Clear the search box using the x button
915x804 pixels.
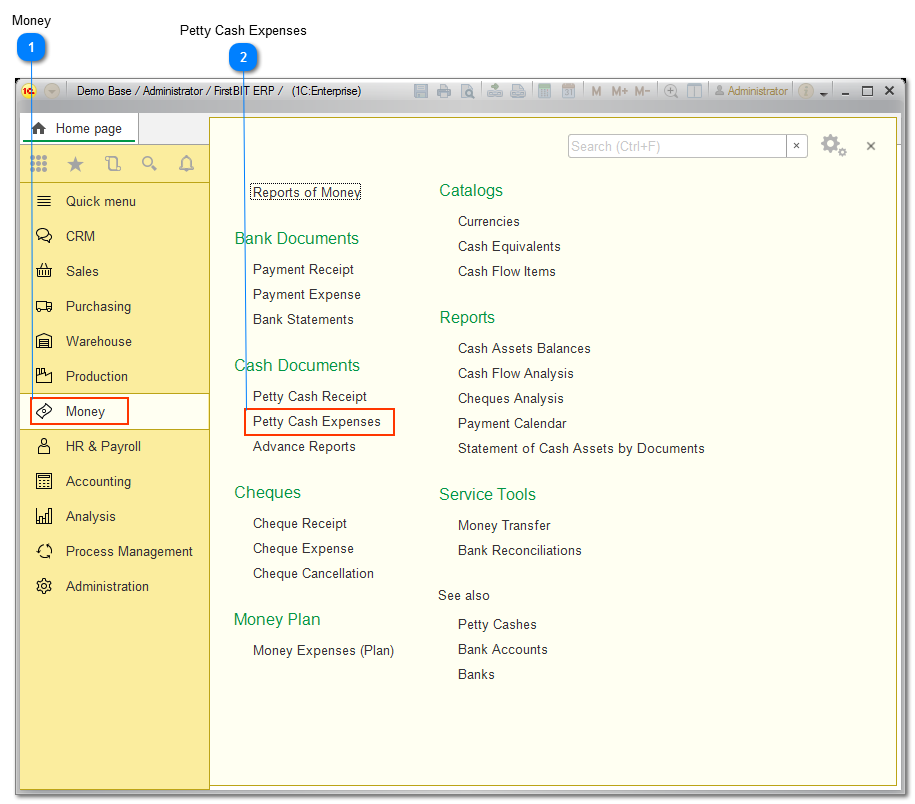[x=797, y=146]
